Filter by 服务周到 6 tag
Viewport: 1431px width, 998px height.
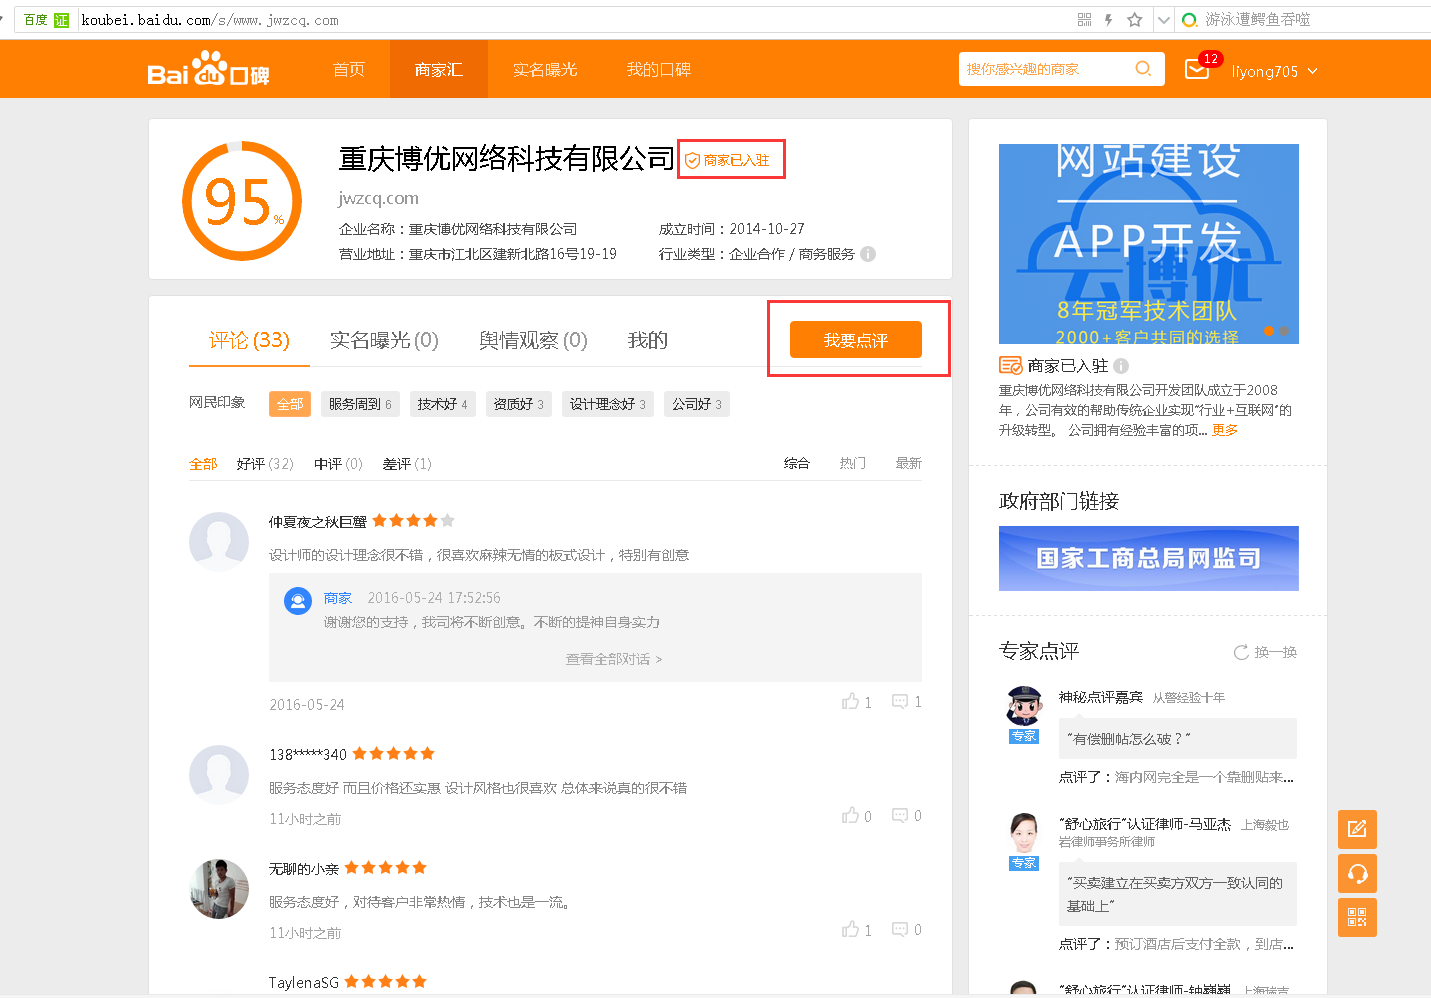pyautogui.click(x=360, y=404)
